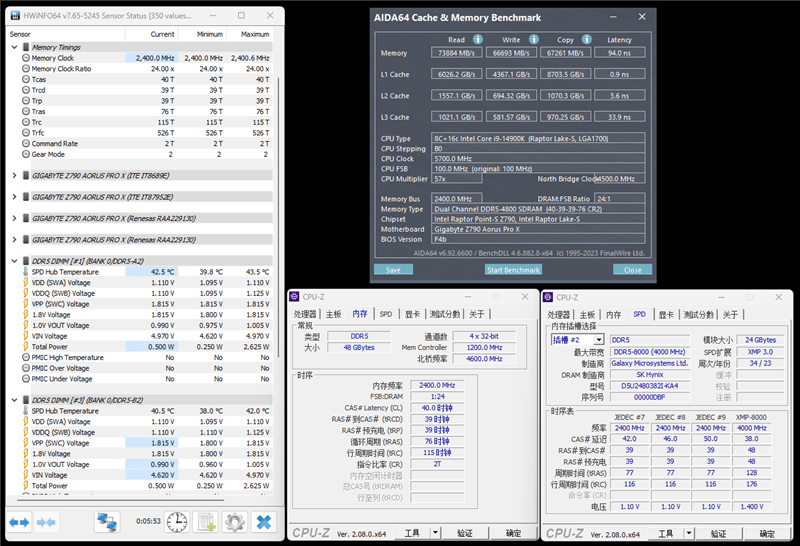Click Memory Clock Ratio 24.00 x current value
The image size is (800, 546).
(162, 69)
